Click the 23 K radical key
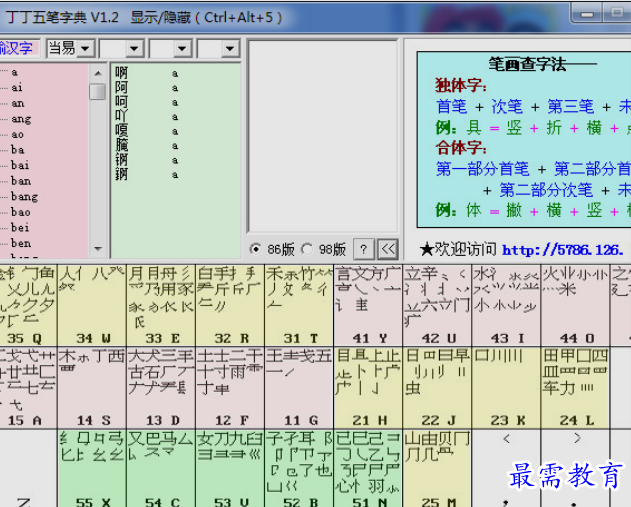Image resolution: width=631 pixels, height=507 pixels. coord(506,387)
